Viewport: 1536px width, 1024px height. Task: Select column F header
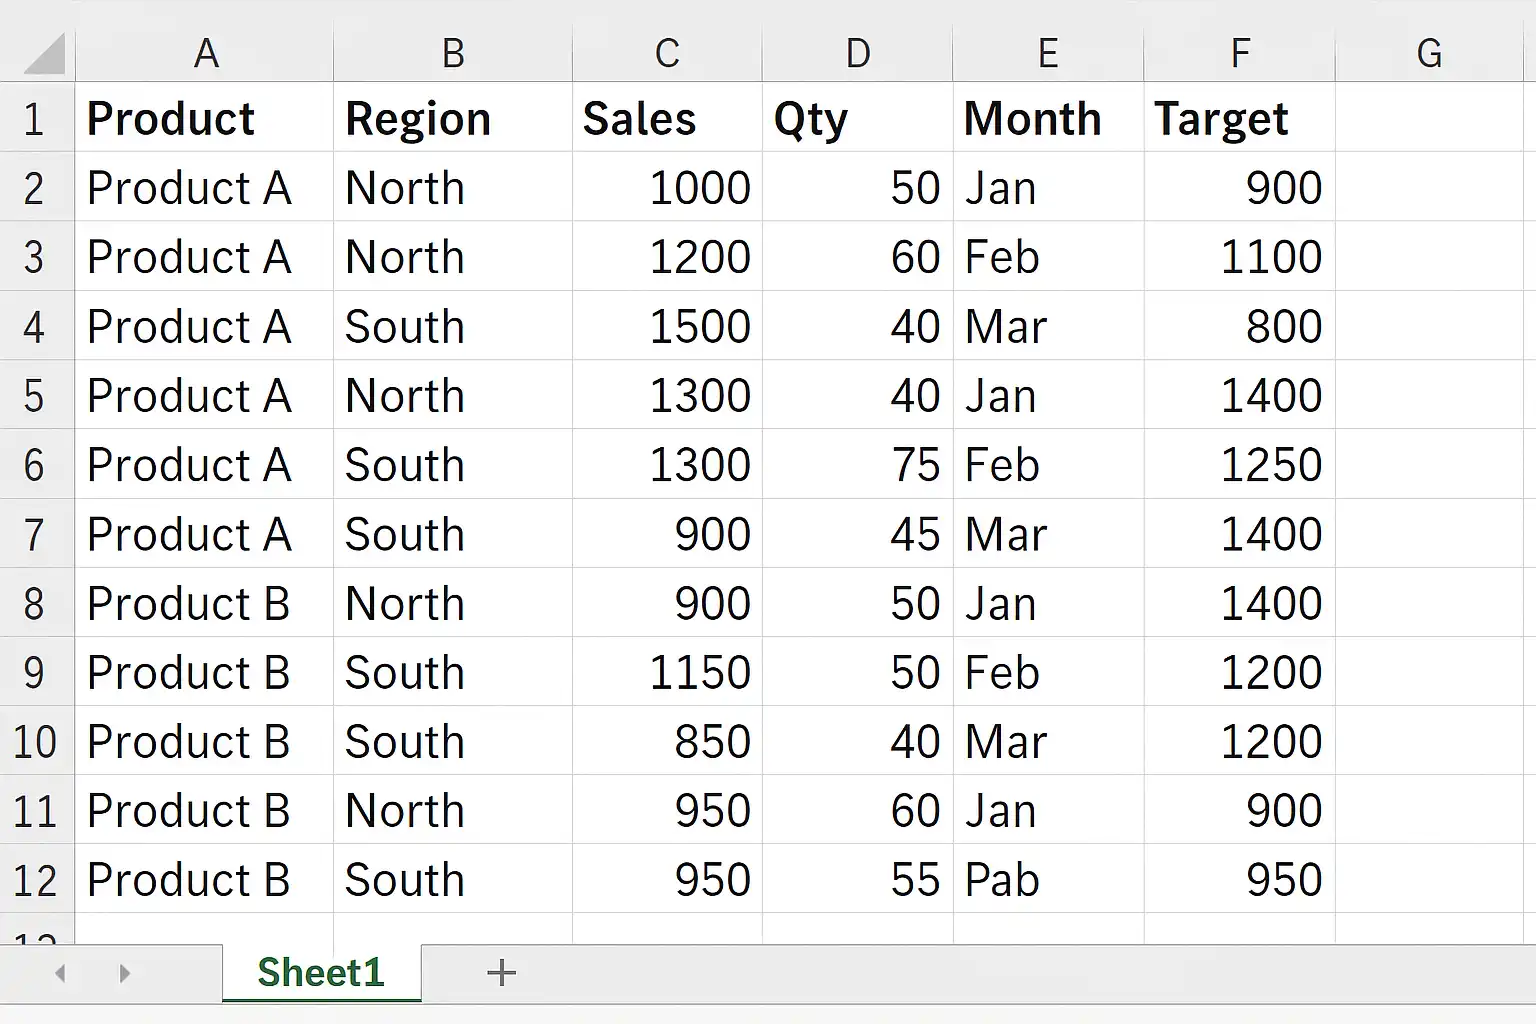(x=1239, y=54)
